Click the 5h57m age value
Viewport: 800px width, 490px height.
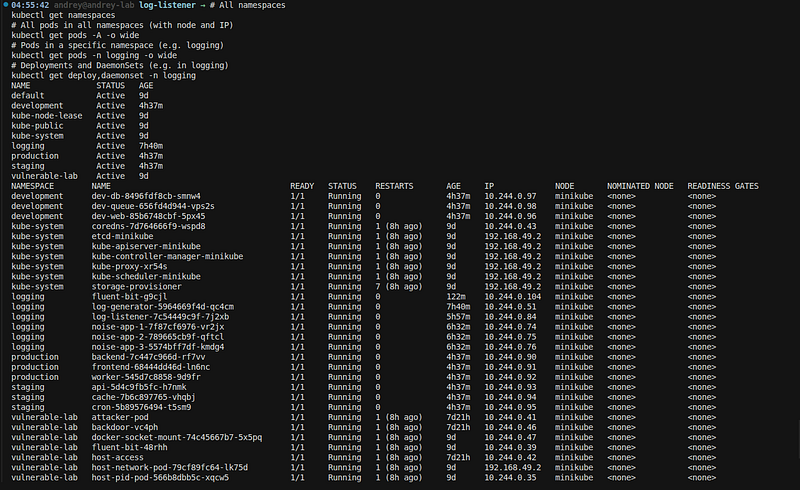pos(458,317)
